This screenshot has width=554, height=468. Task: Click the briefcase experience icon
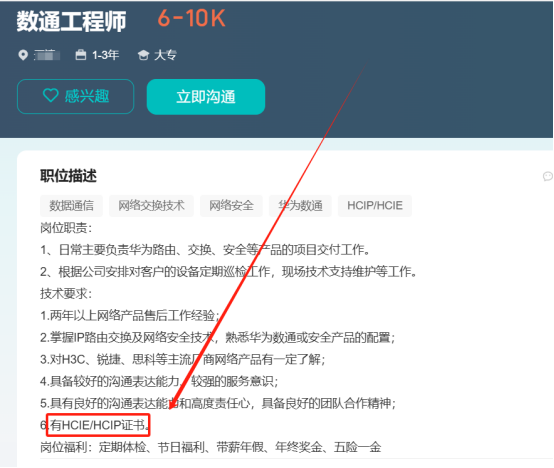pos(81,55)
